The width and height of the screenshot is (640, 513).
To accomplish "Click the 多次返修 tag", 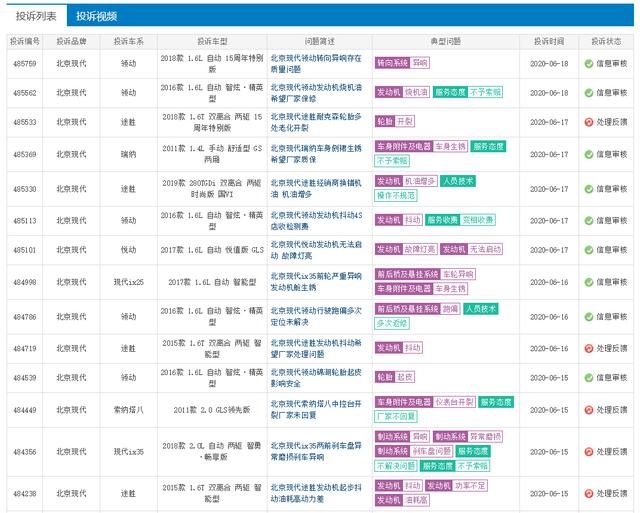I will pos(392,323).
